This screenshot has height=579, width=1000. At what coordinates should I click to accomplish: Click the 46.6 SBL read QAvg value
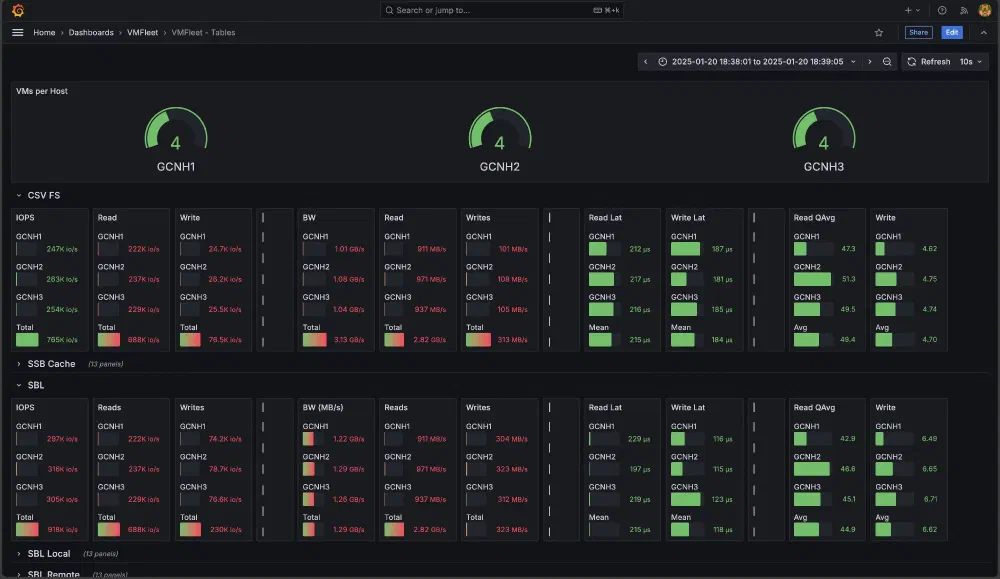click(x=848, y=469)
